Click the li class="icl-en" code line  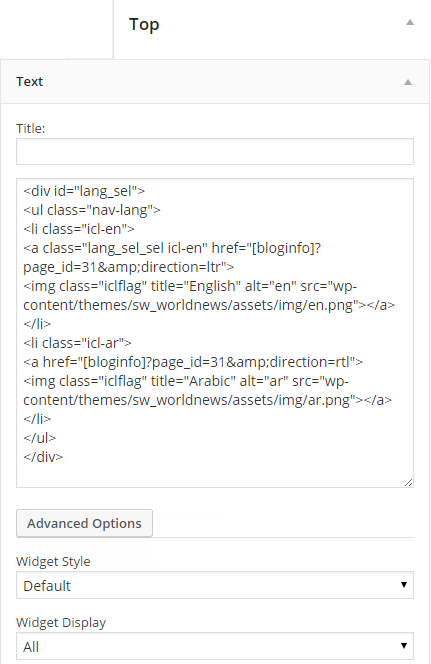click(x=79, y=229)
